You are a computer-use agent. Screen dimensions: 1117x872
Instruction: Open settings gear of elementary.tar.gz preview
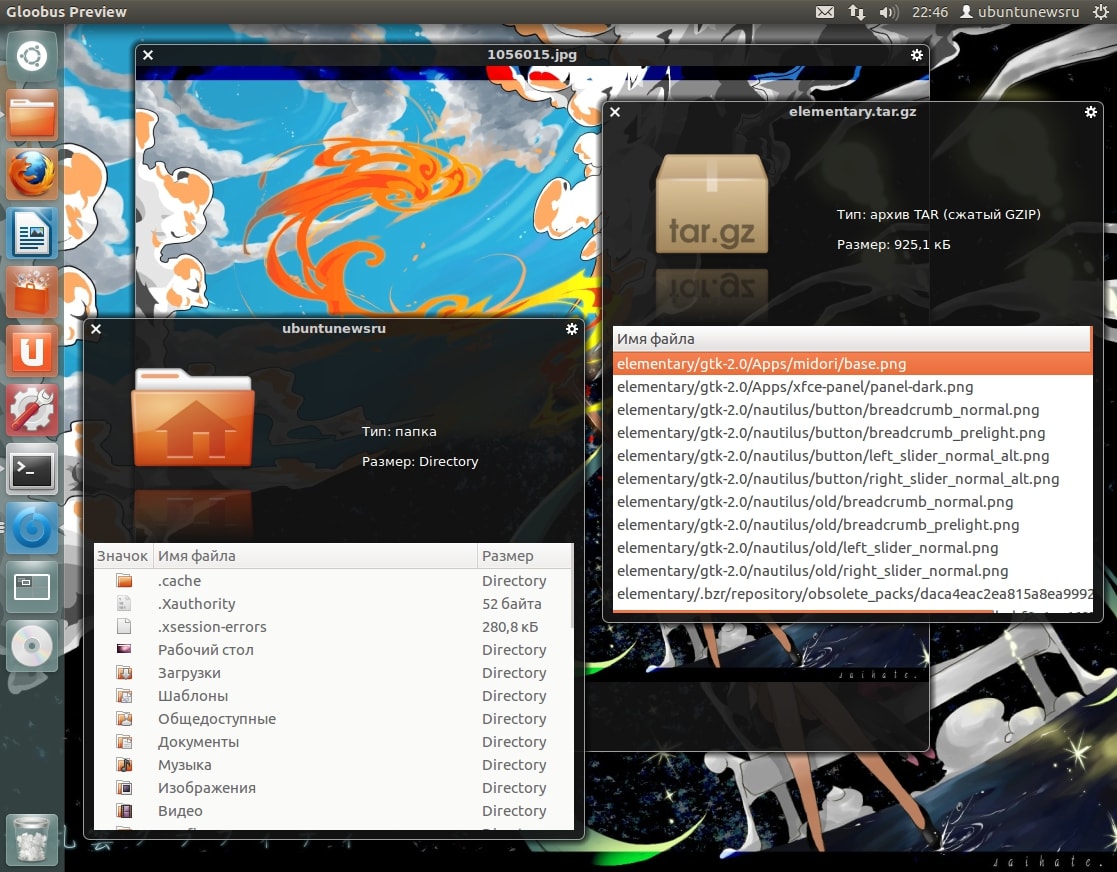1091,112
